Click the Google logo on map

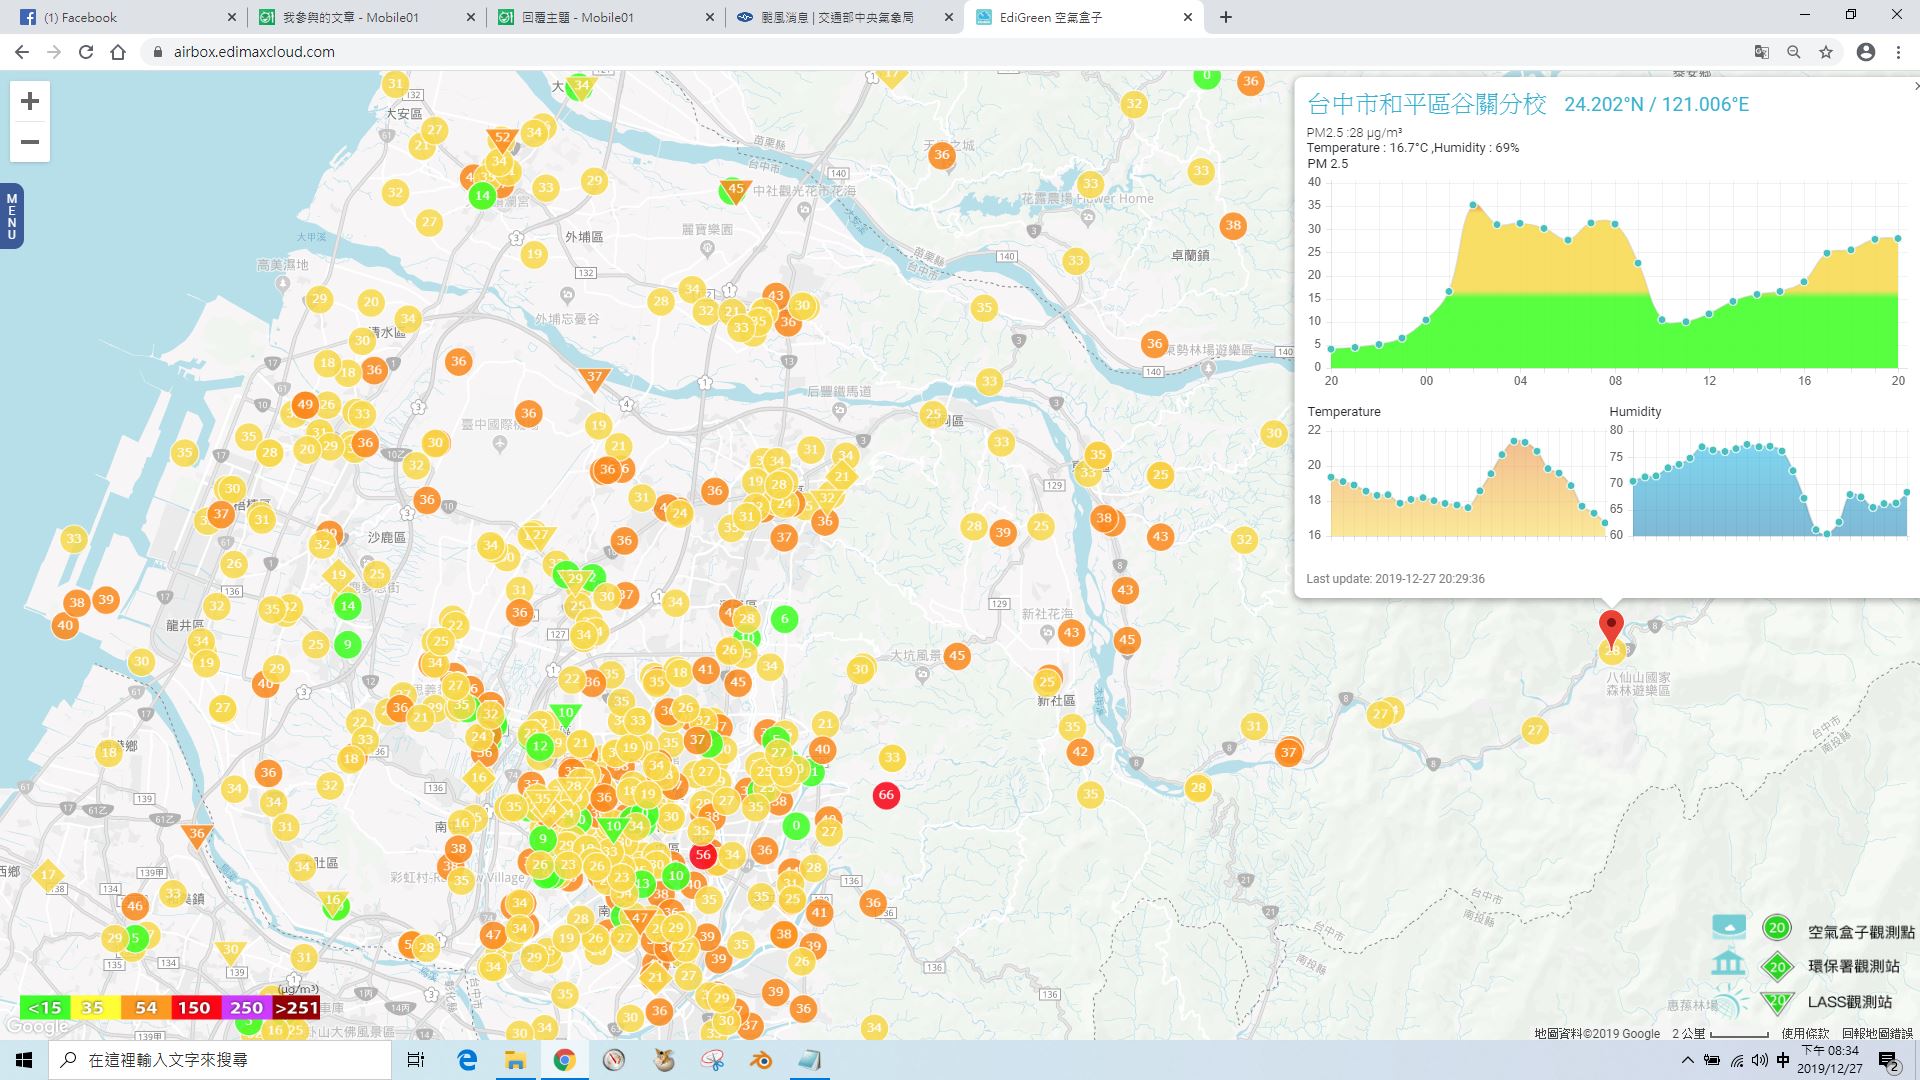[37, 1027]
